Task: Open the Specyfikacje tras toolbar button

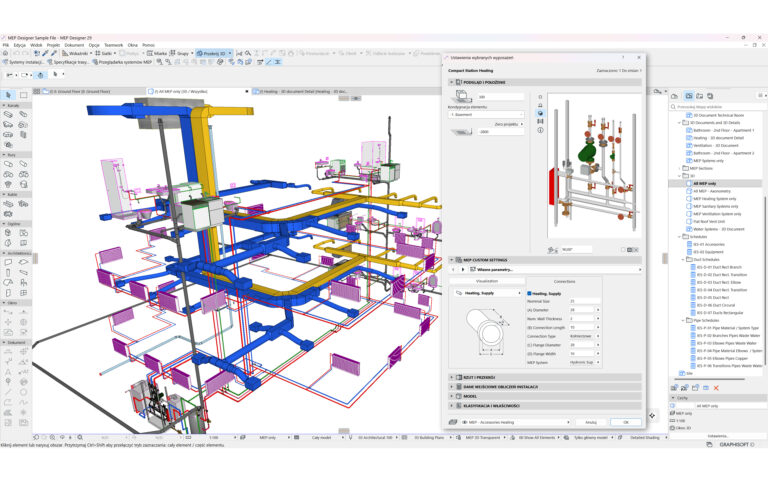Action: pyautogui.click(x=68, y=62)
